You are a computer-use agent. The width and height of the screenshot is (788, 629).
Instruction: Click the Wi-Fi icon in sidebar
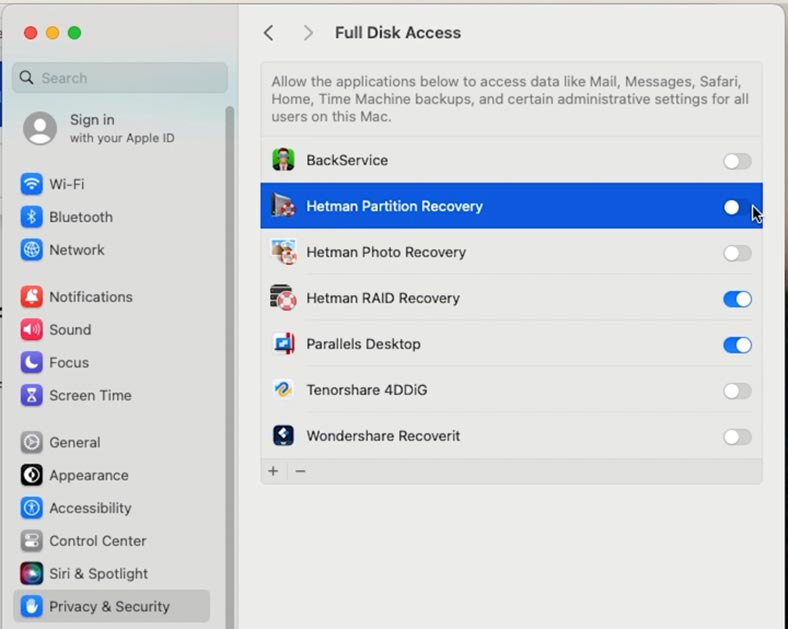pos(31,184)
